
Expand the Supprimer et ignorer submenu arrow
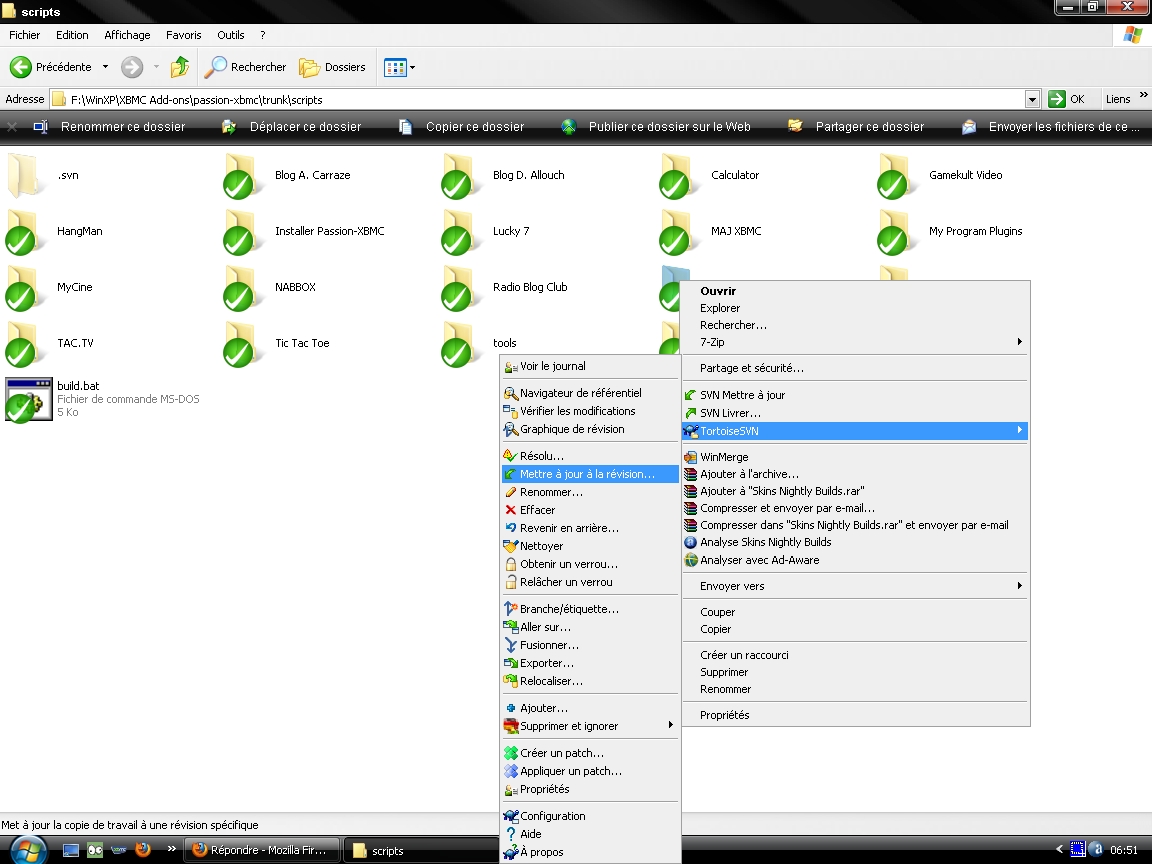coord(671,725)
